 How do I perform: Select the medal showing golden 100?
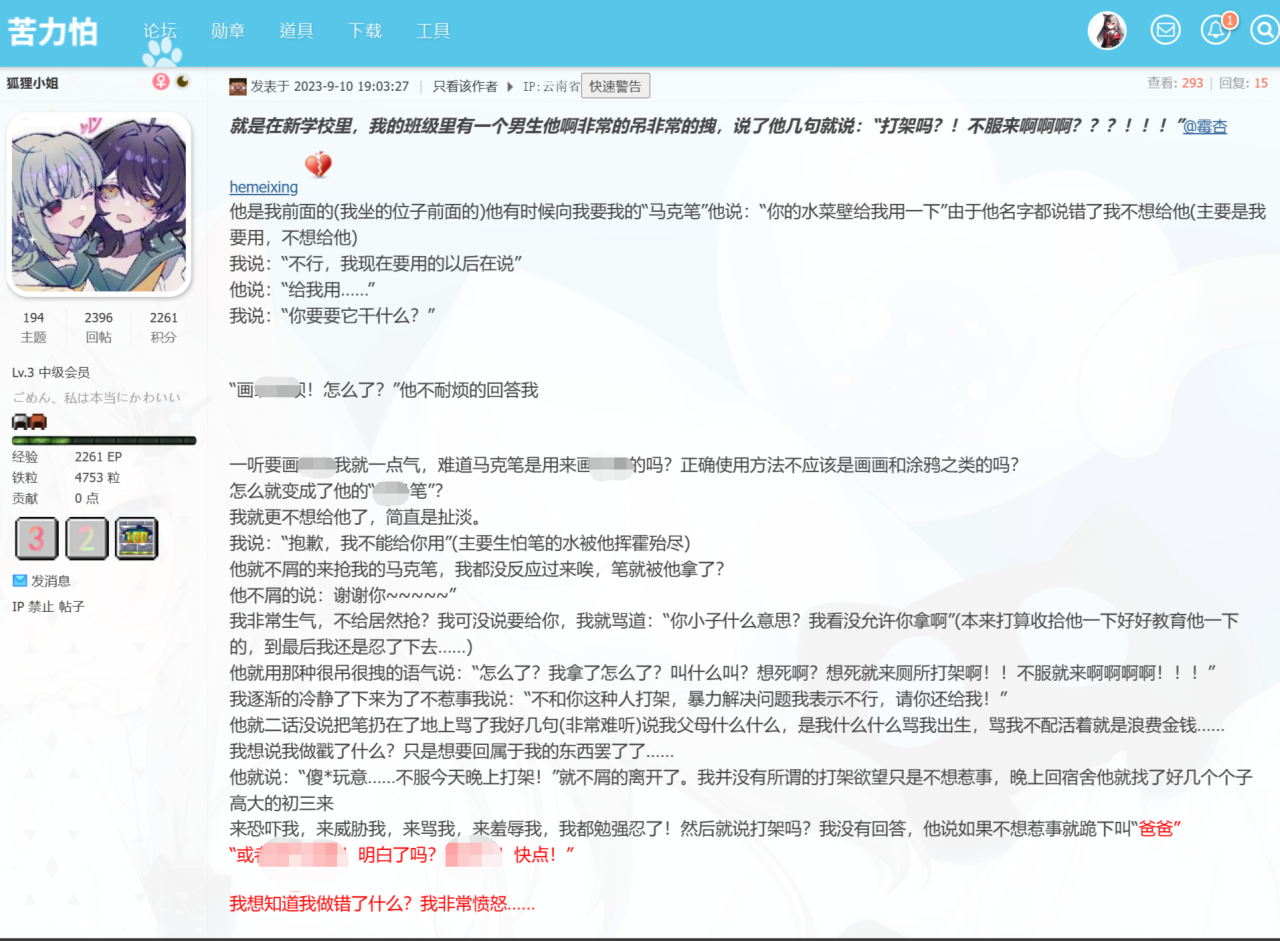tap(136, 538)
